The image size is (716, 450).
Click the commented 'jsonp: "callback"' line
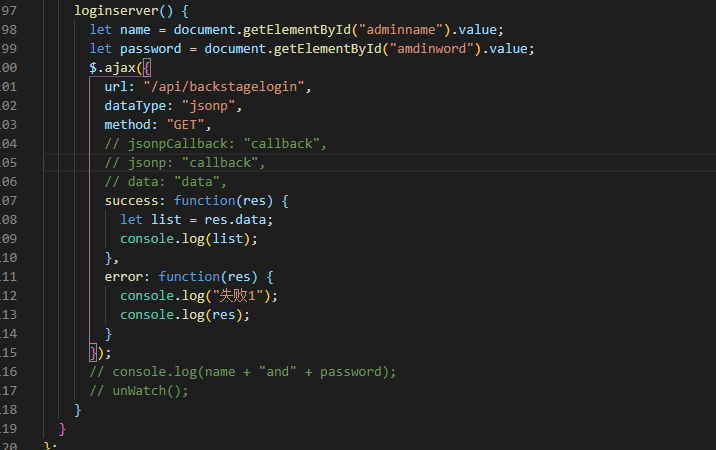pyautogui.click(x=185, y=163)
